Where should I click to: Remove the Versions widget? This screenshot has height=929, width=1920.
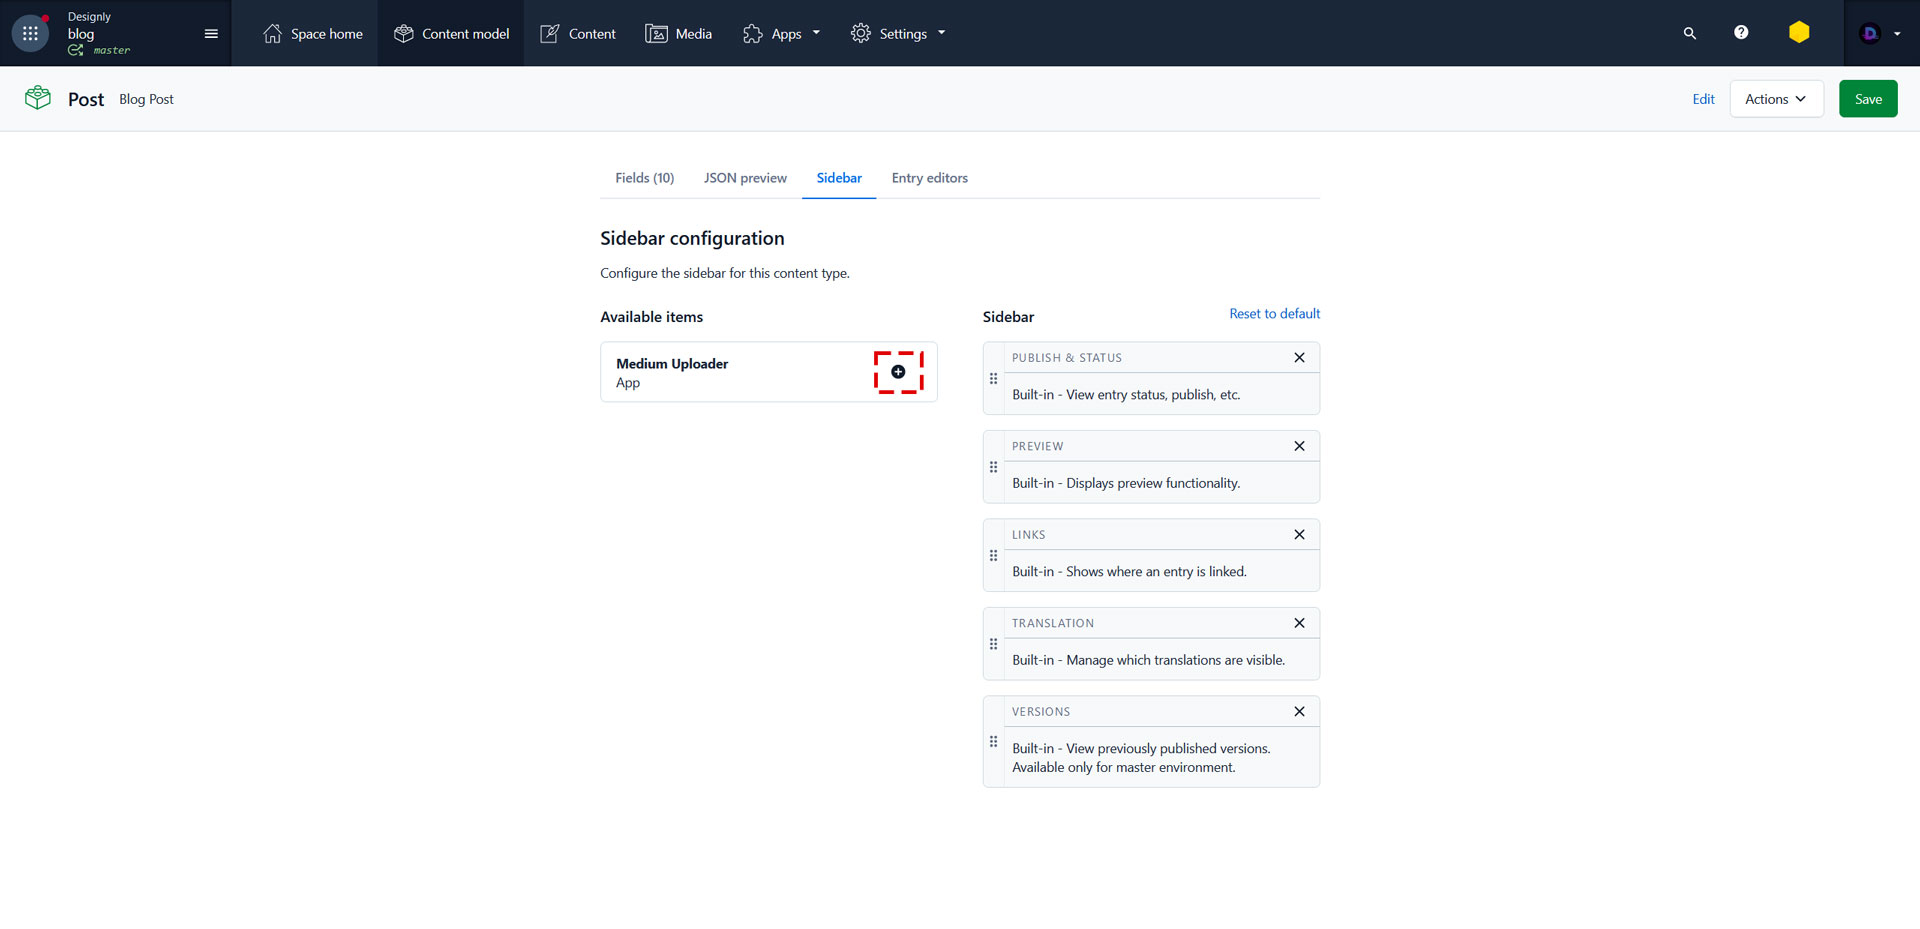[1299, 712]
